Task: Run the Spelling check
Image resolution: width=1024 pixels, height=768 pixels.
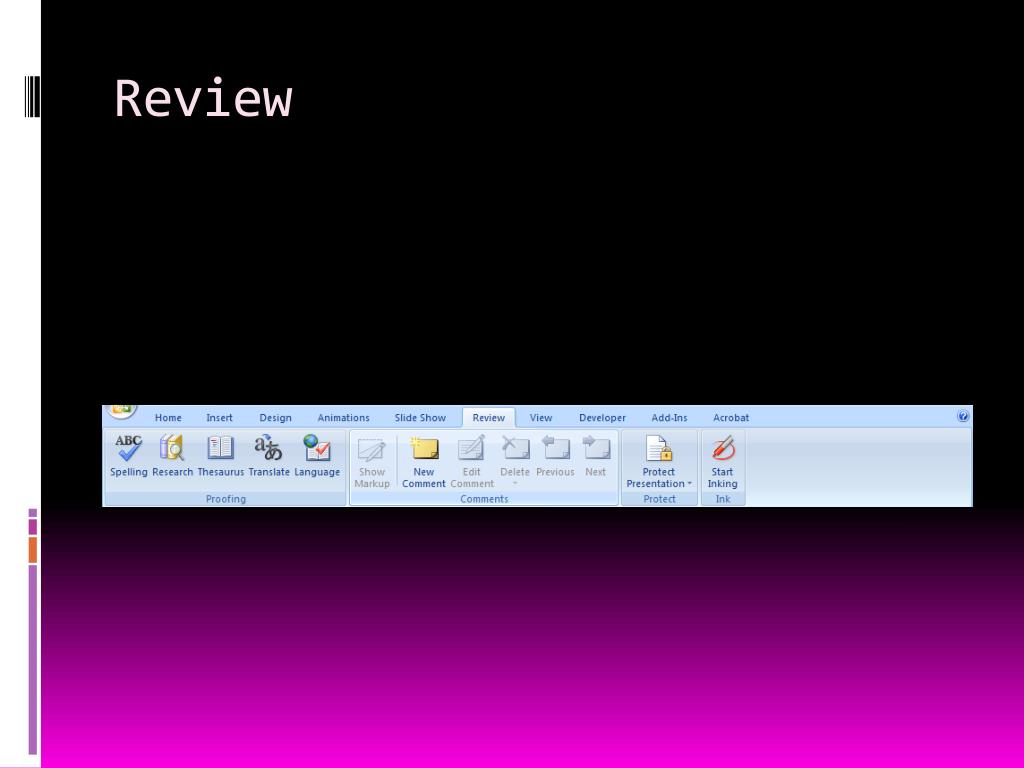Action: pyautogui.click(x=129, y=456)
